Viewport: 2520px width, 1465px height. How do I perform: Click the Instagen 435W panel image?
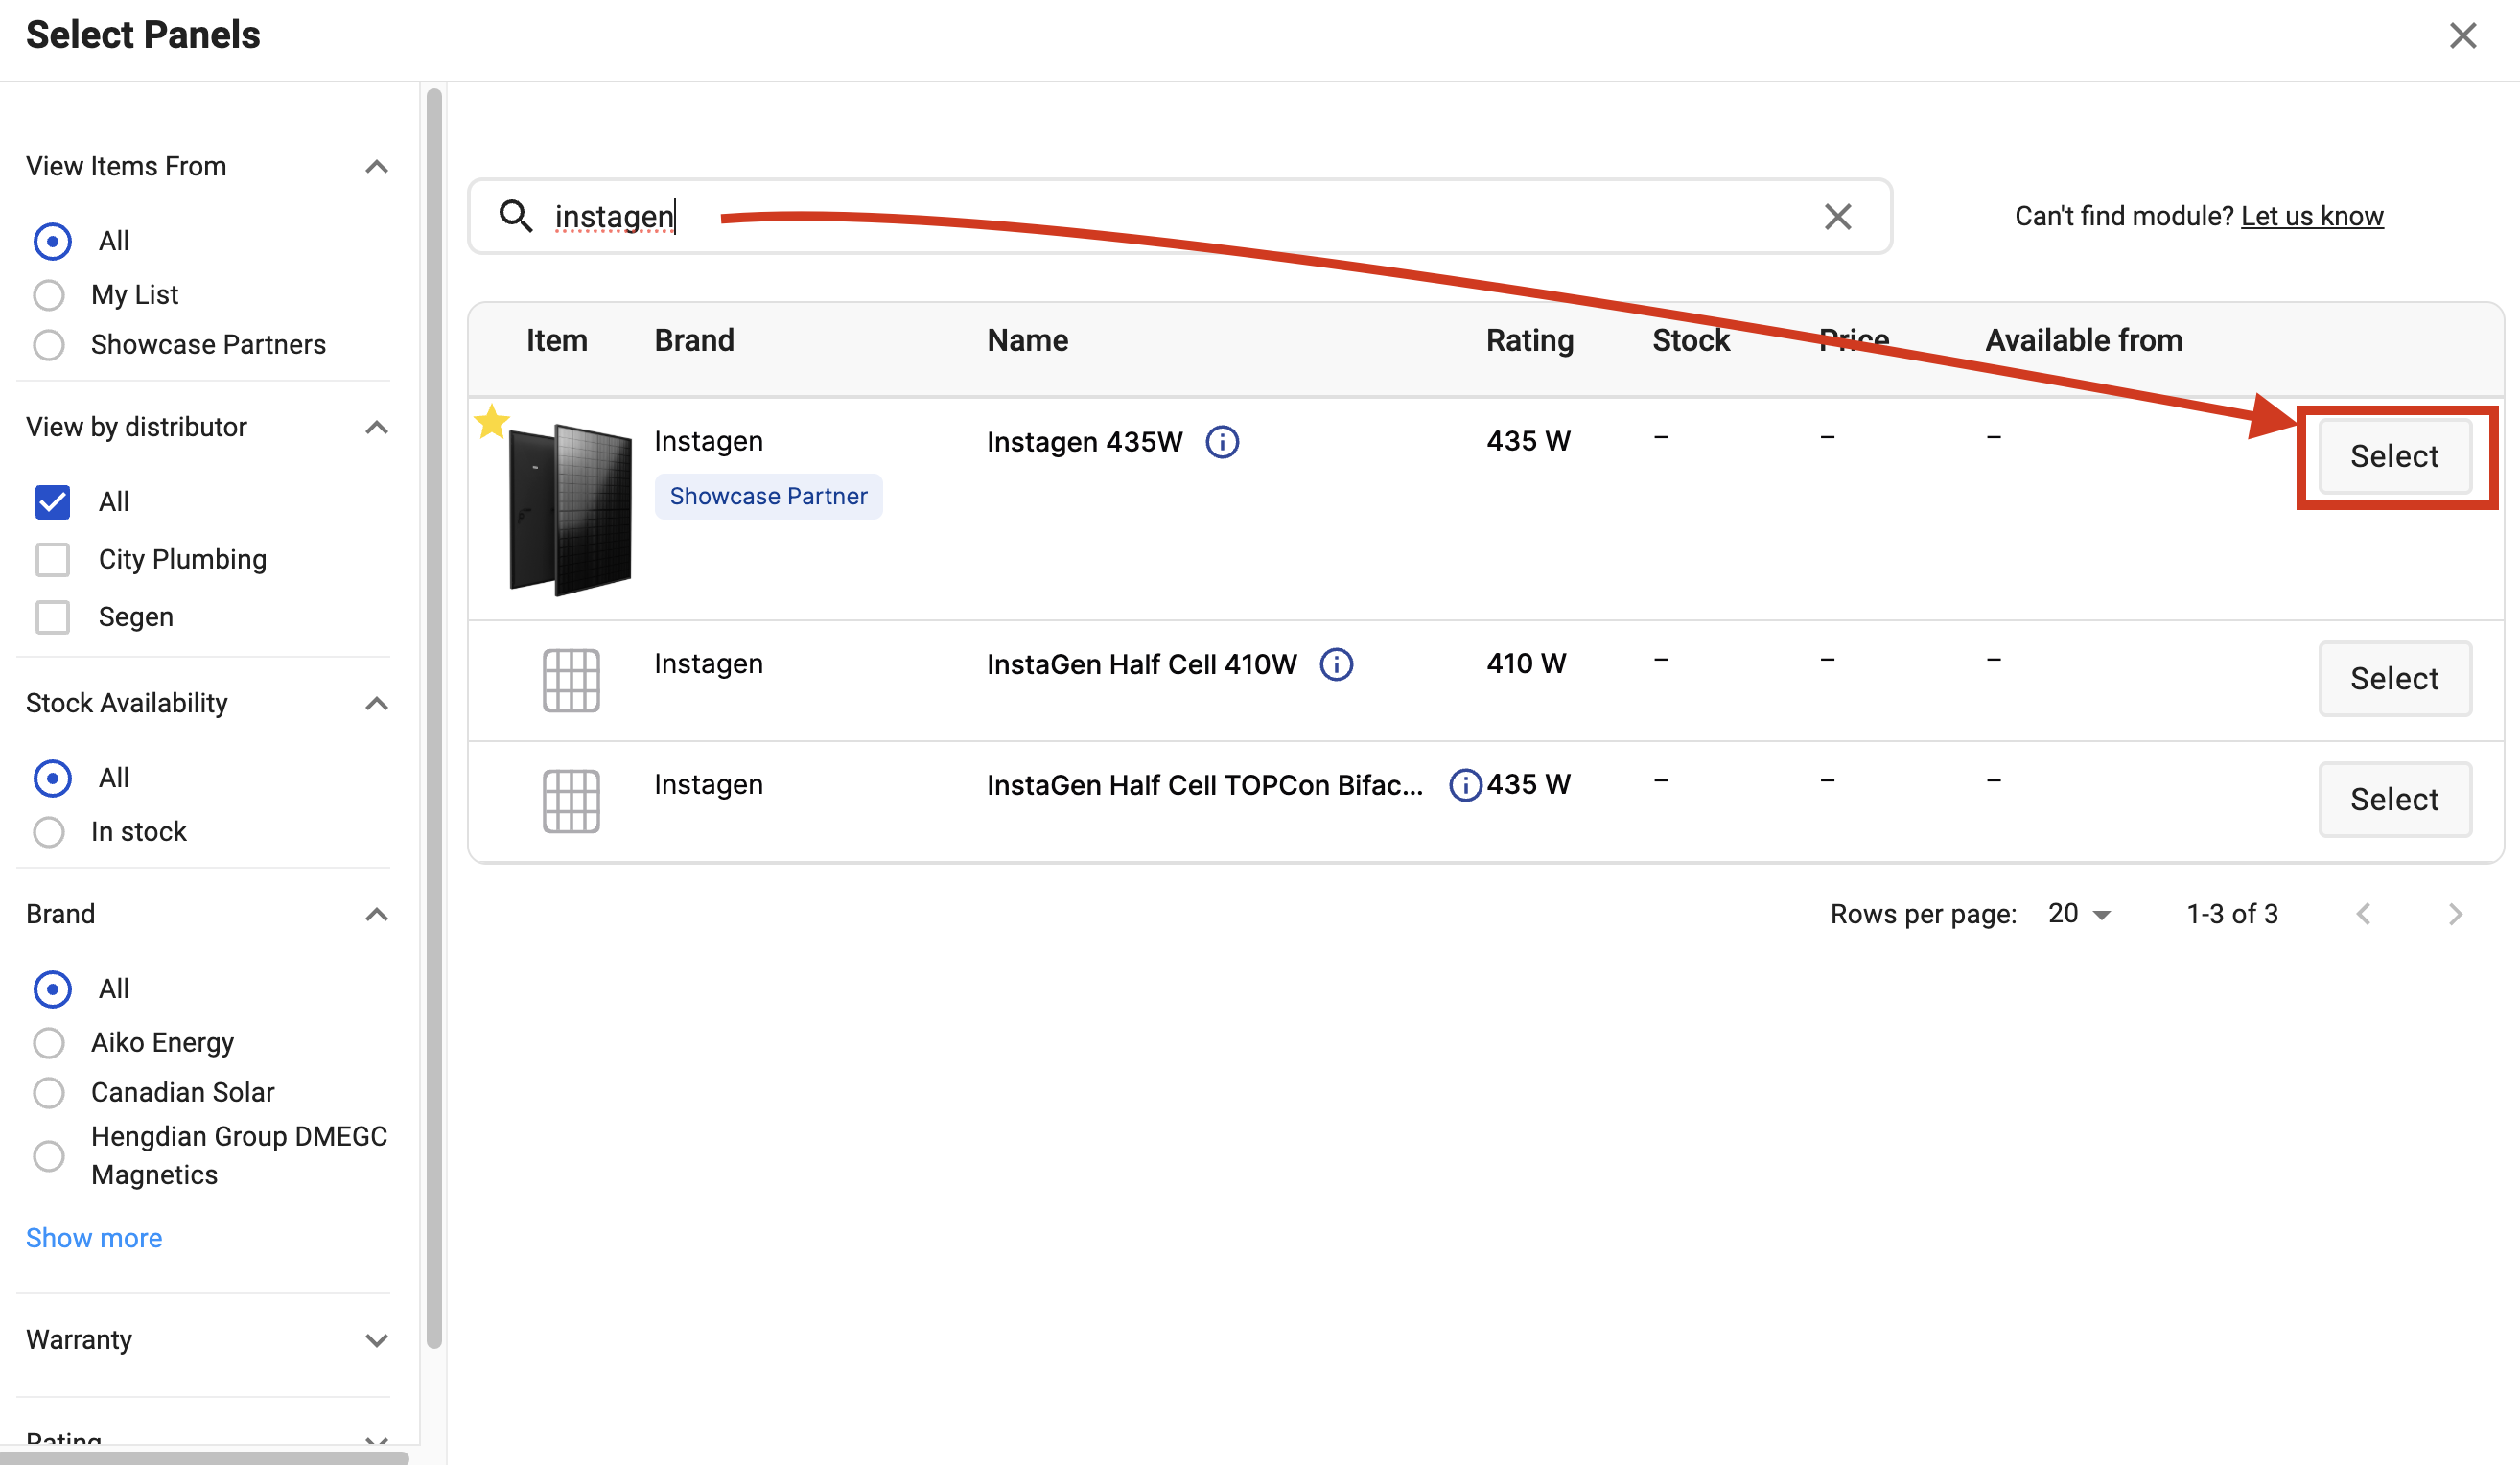(x=570, y=510)
